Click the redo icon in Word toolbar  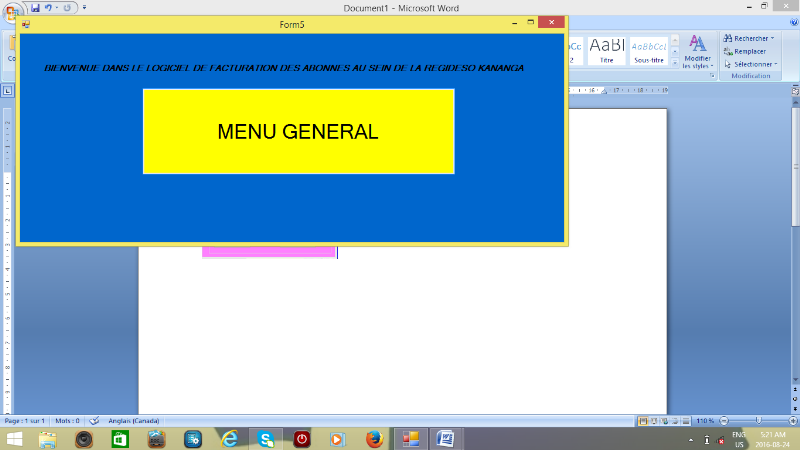click(x=67, y=8)
